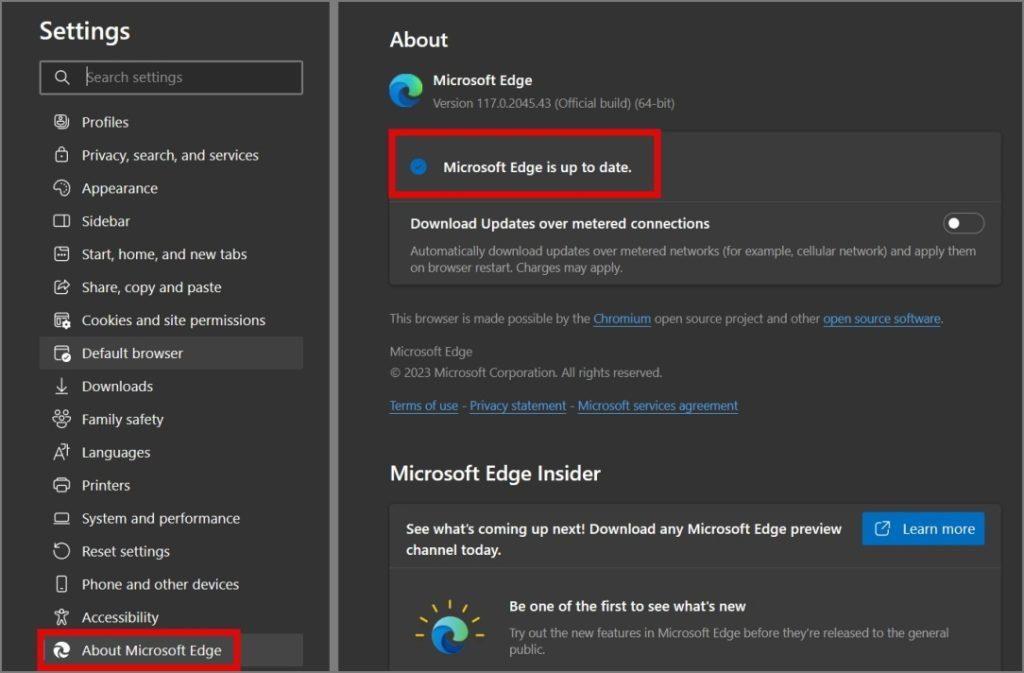Select Printers settings
Screen dimensions: 1024x673
(x=171, y=485)
